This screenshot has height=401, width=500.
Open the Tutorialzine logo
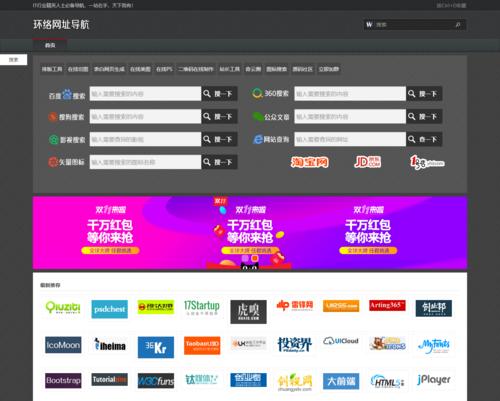tap(110, 379)
